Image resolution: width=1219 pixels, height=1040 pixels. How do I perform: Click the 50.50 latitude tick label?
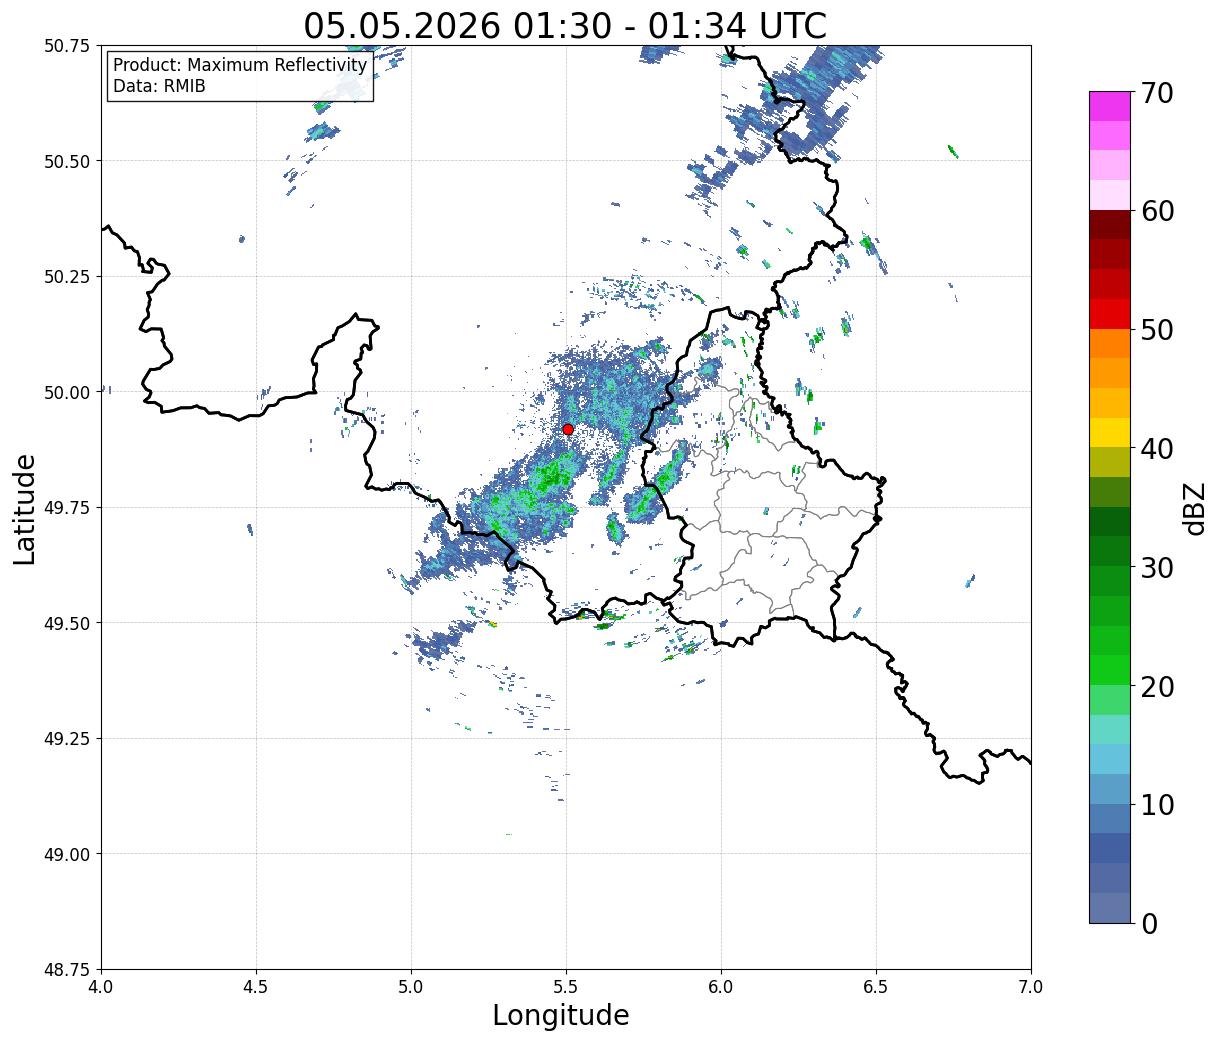[67, 161]
